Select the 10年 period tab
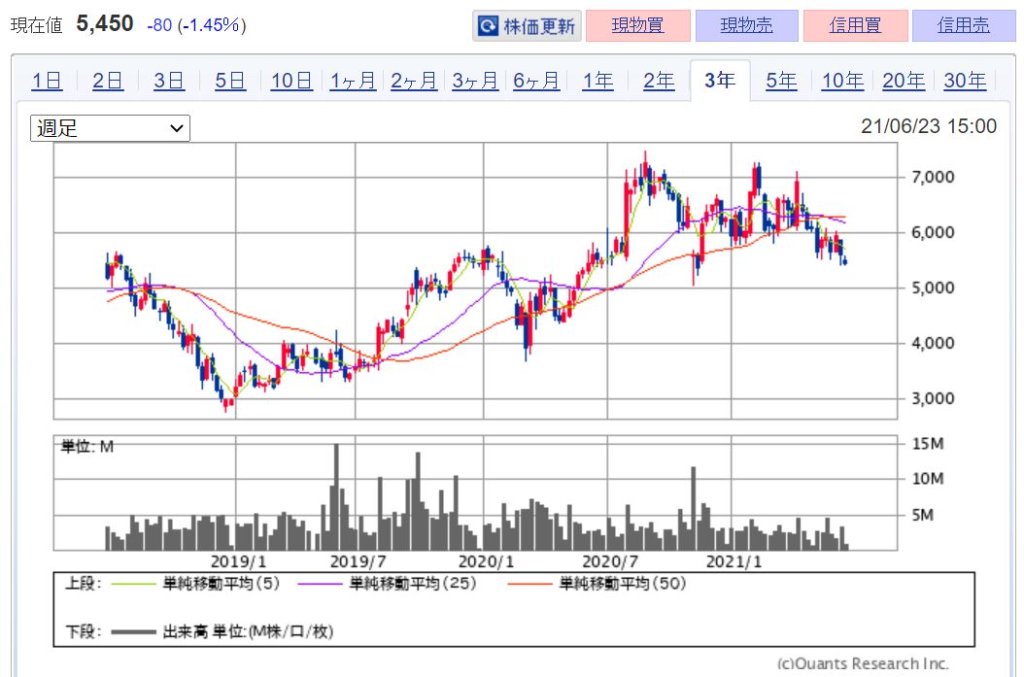 tap(842, 80)
